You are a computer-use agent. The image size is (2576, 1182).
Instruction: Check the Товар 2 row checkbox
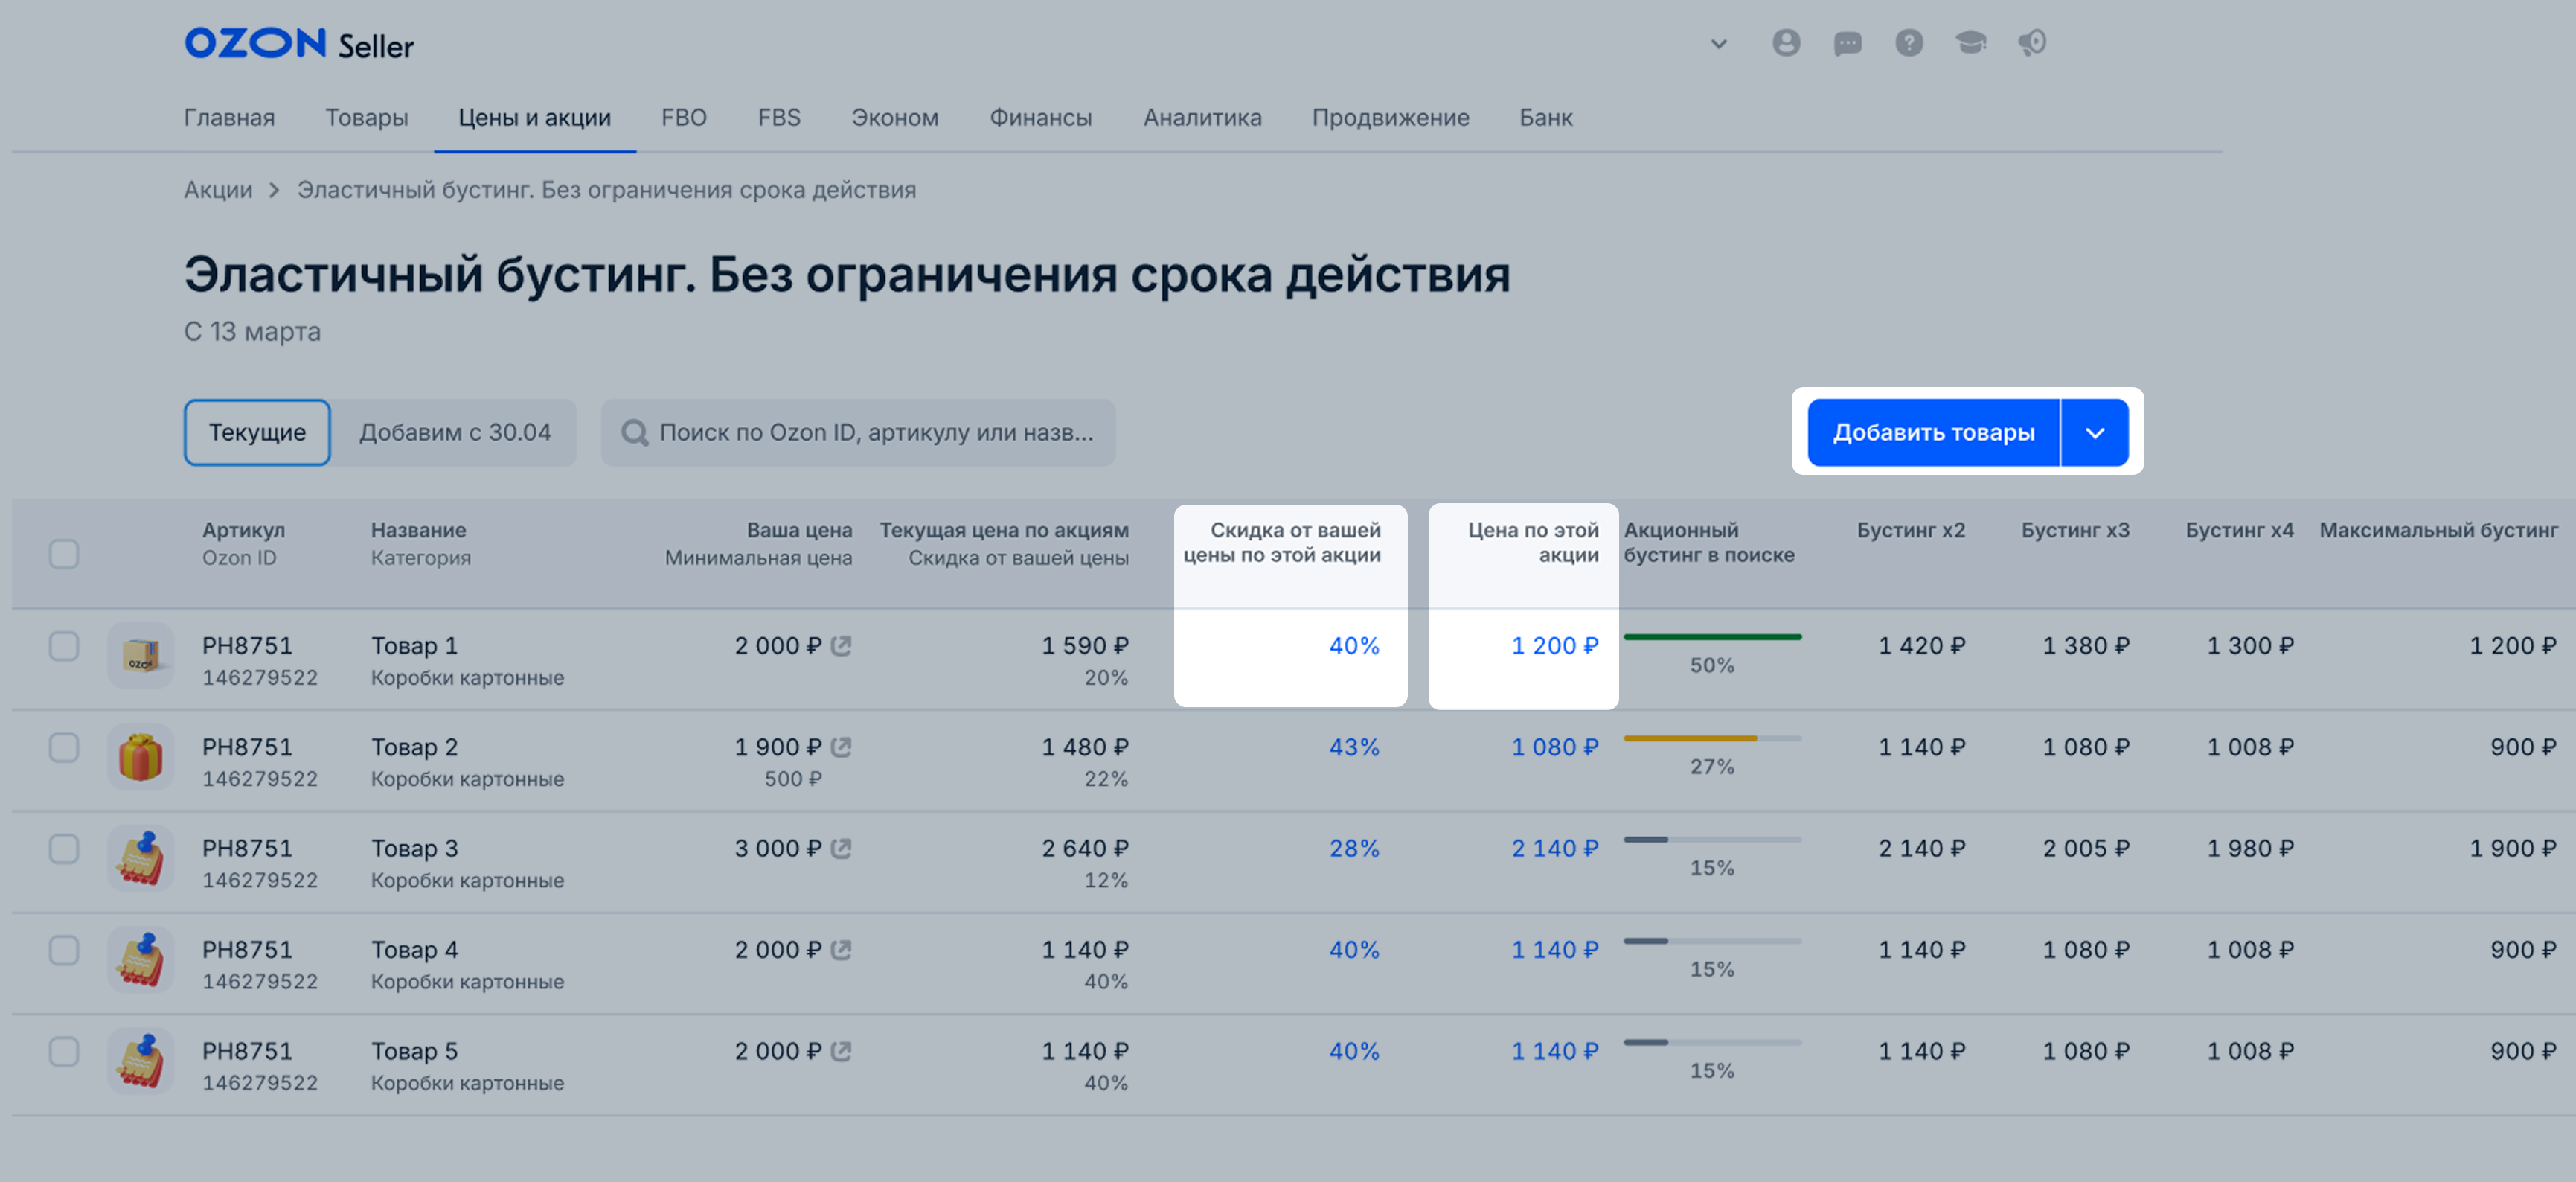[x=64, y=747]
